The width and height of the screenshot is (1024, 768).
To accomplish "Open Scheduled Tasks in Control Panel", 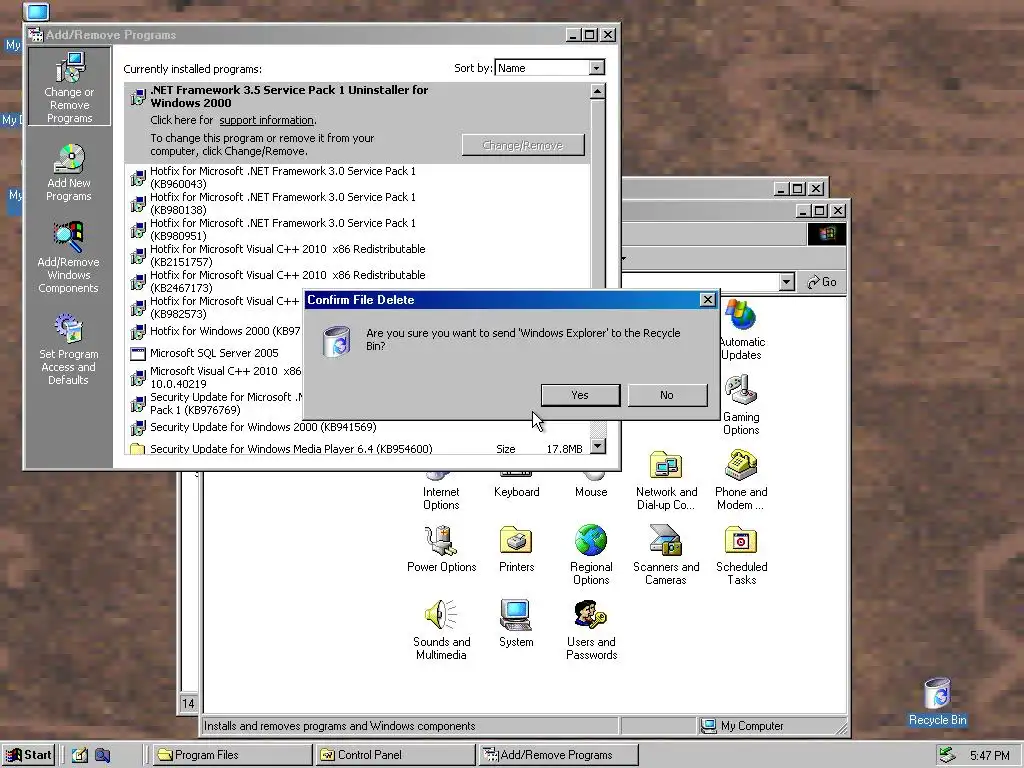I will (x=741, y=555).
